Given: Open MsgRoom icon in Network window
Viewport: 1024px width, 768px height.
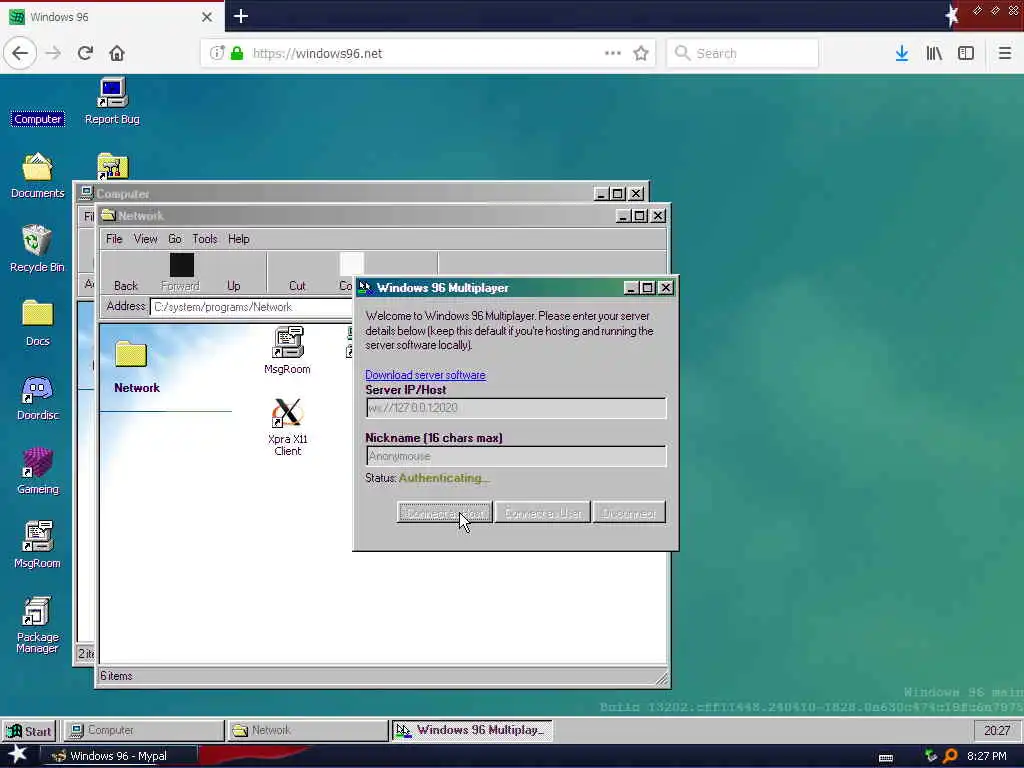Looking at the screenshot, I should click(x=287, y=351).
